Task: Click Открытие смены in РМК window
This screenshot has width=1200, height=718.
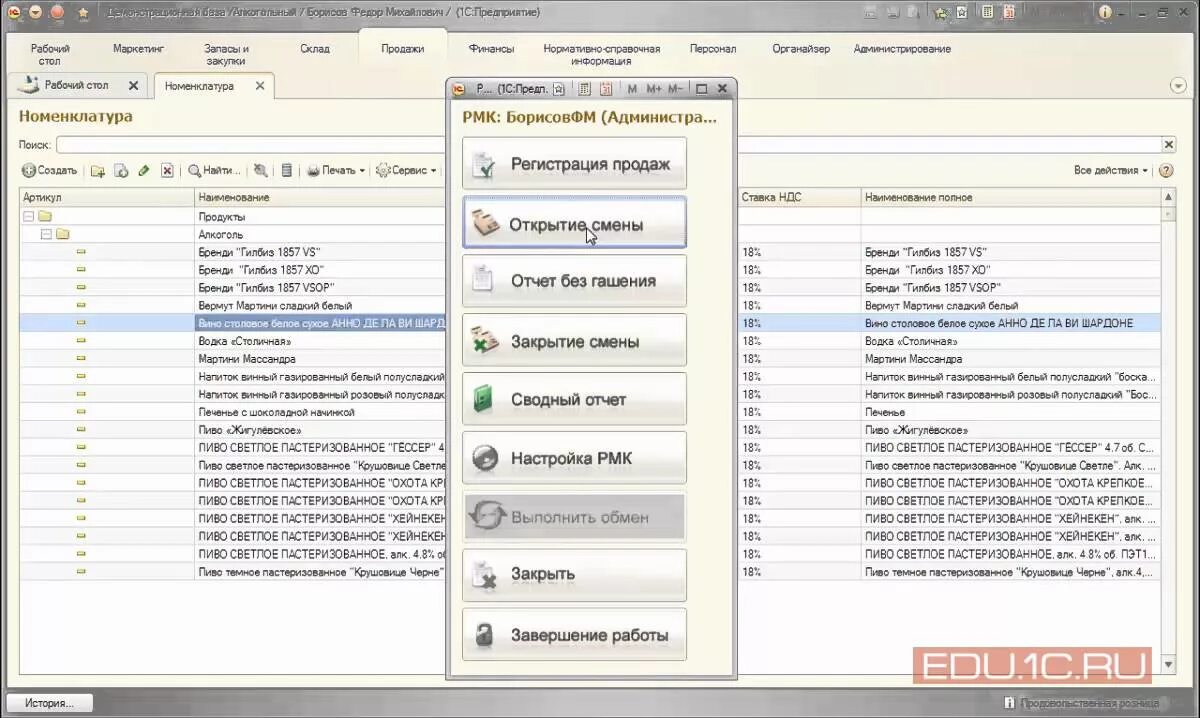Action: [575, 223]
